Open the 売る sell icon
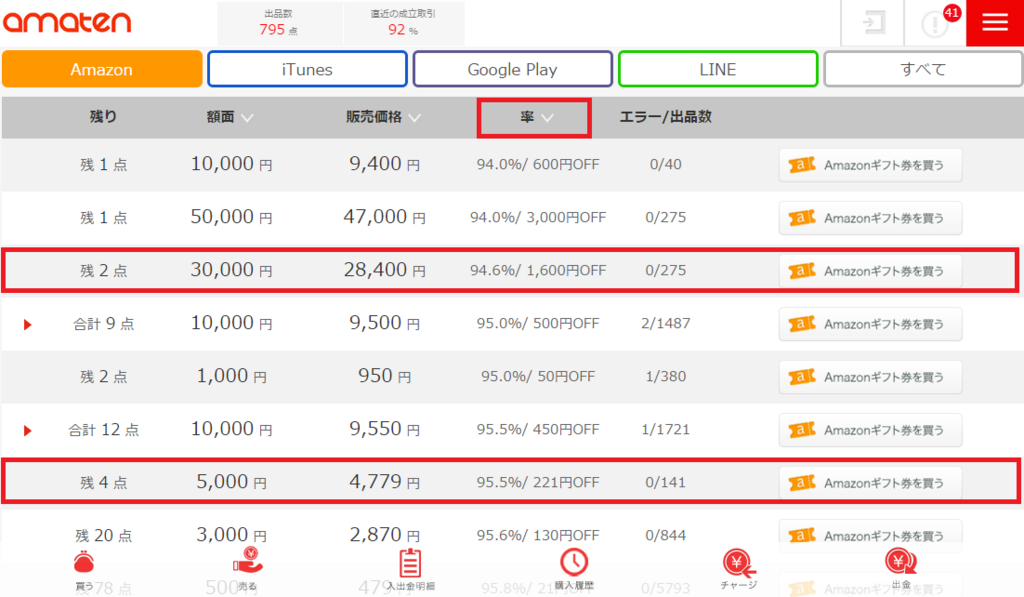 pos(248,560)
